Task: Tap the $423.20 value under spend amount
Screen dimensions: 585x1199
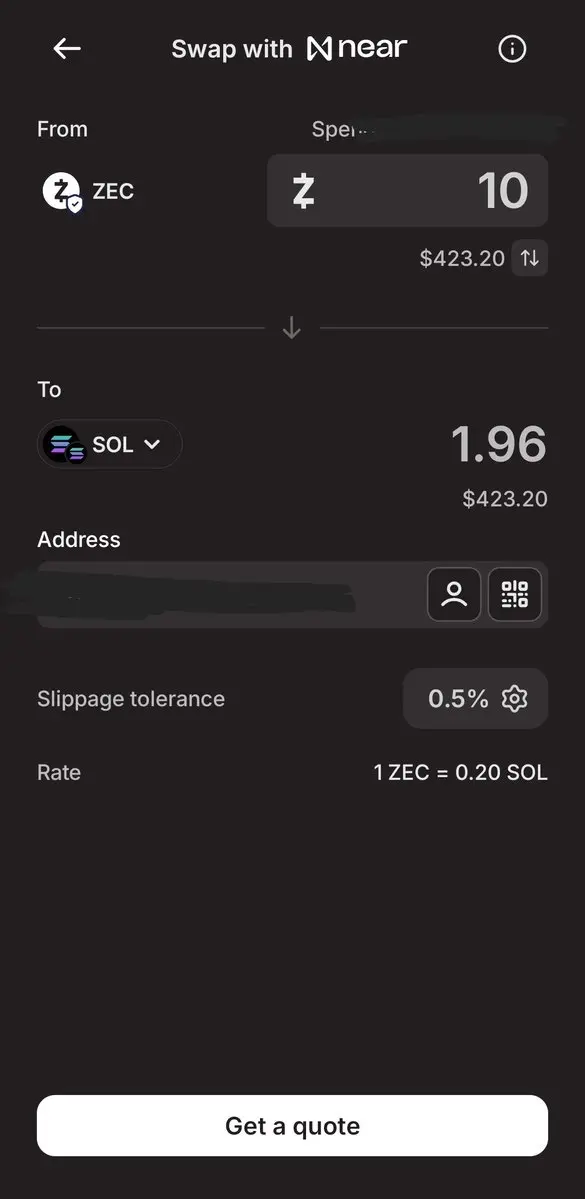Action: [x=462, y=258]
